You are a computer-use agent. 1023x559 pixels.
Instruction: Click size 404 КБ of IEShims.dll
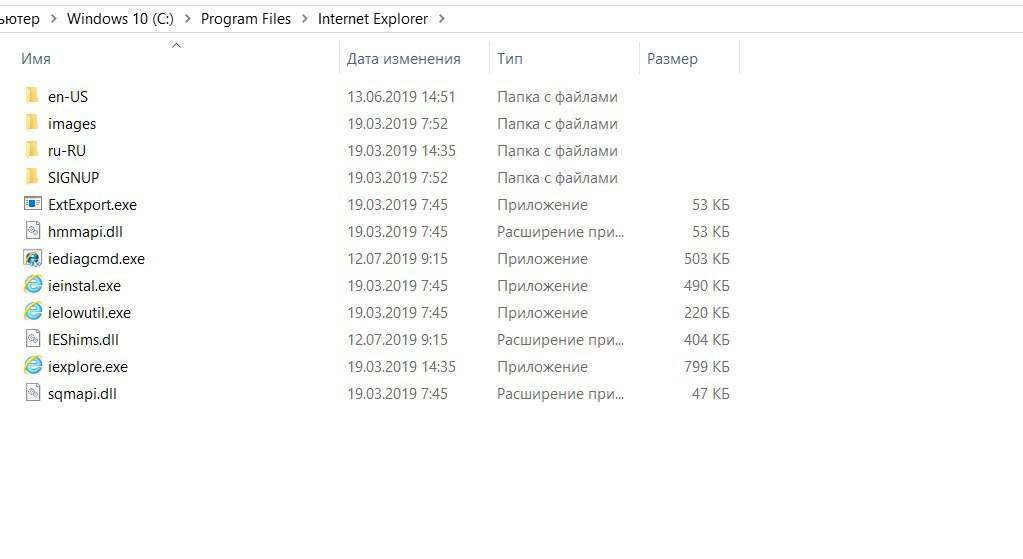pos(707,340)
